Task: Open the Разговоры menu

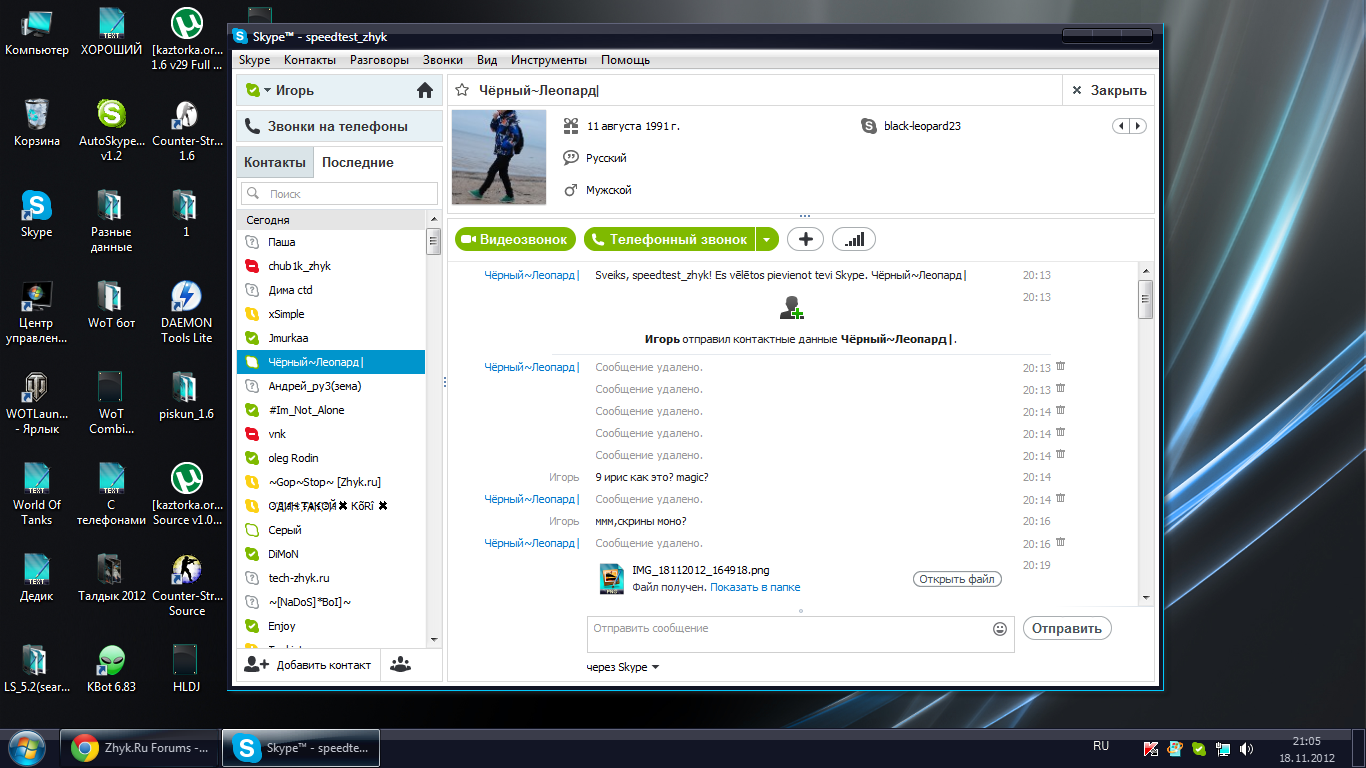Action: tap(379, 60)
